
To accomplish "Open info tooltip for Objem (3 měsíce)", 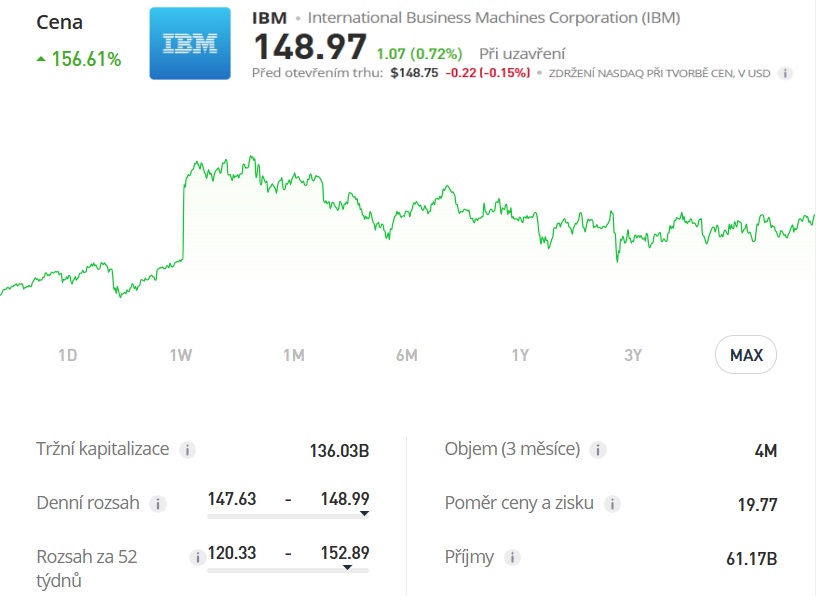I will pos(597,450).
